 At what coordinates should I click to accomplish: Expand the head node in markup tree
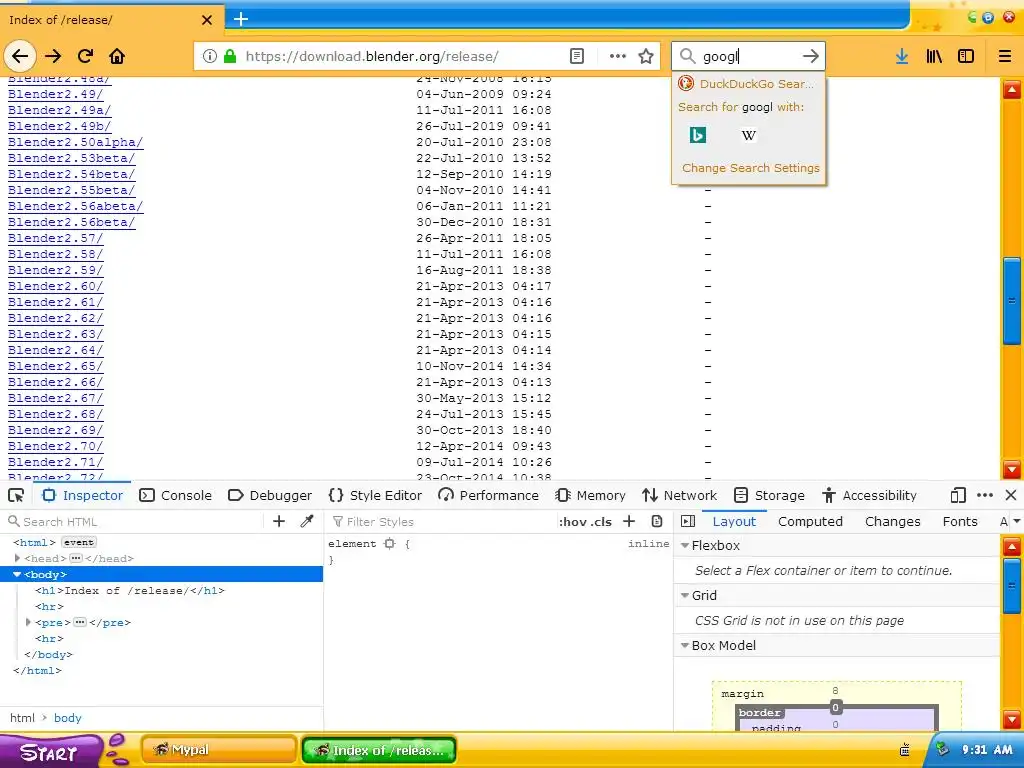(18, 558)
